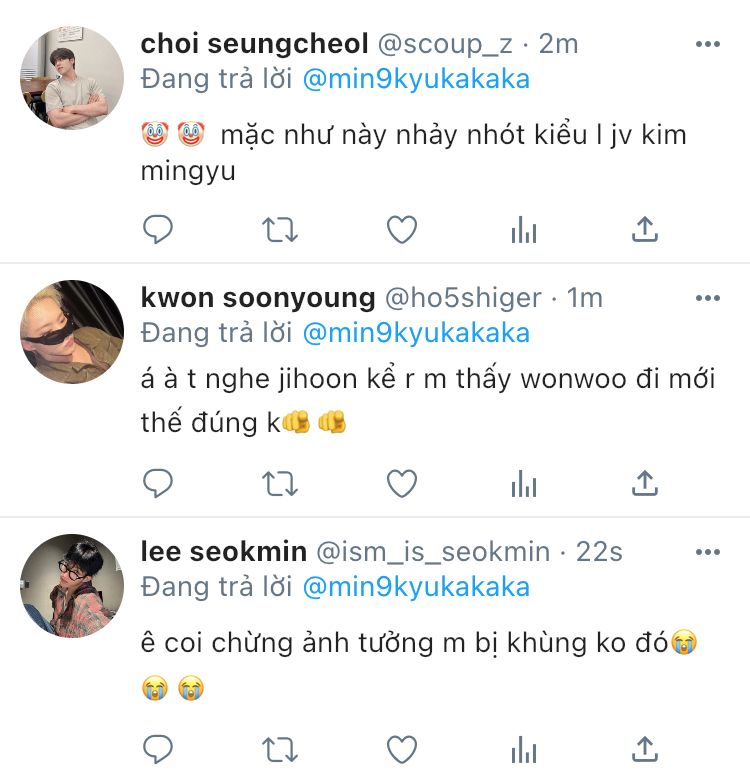This screenshot has width=750, height=775.
Task: Open more options for kwon soonyoung's tweet
Action: point(707,298)
